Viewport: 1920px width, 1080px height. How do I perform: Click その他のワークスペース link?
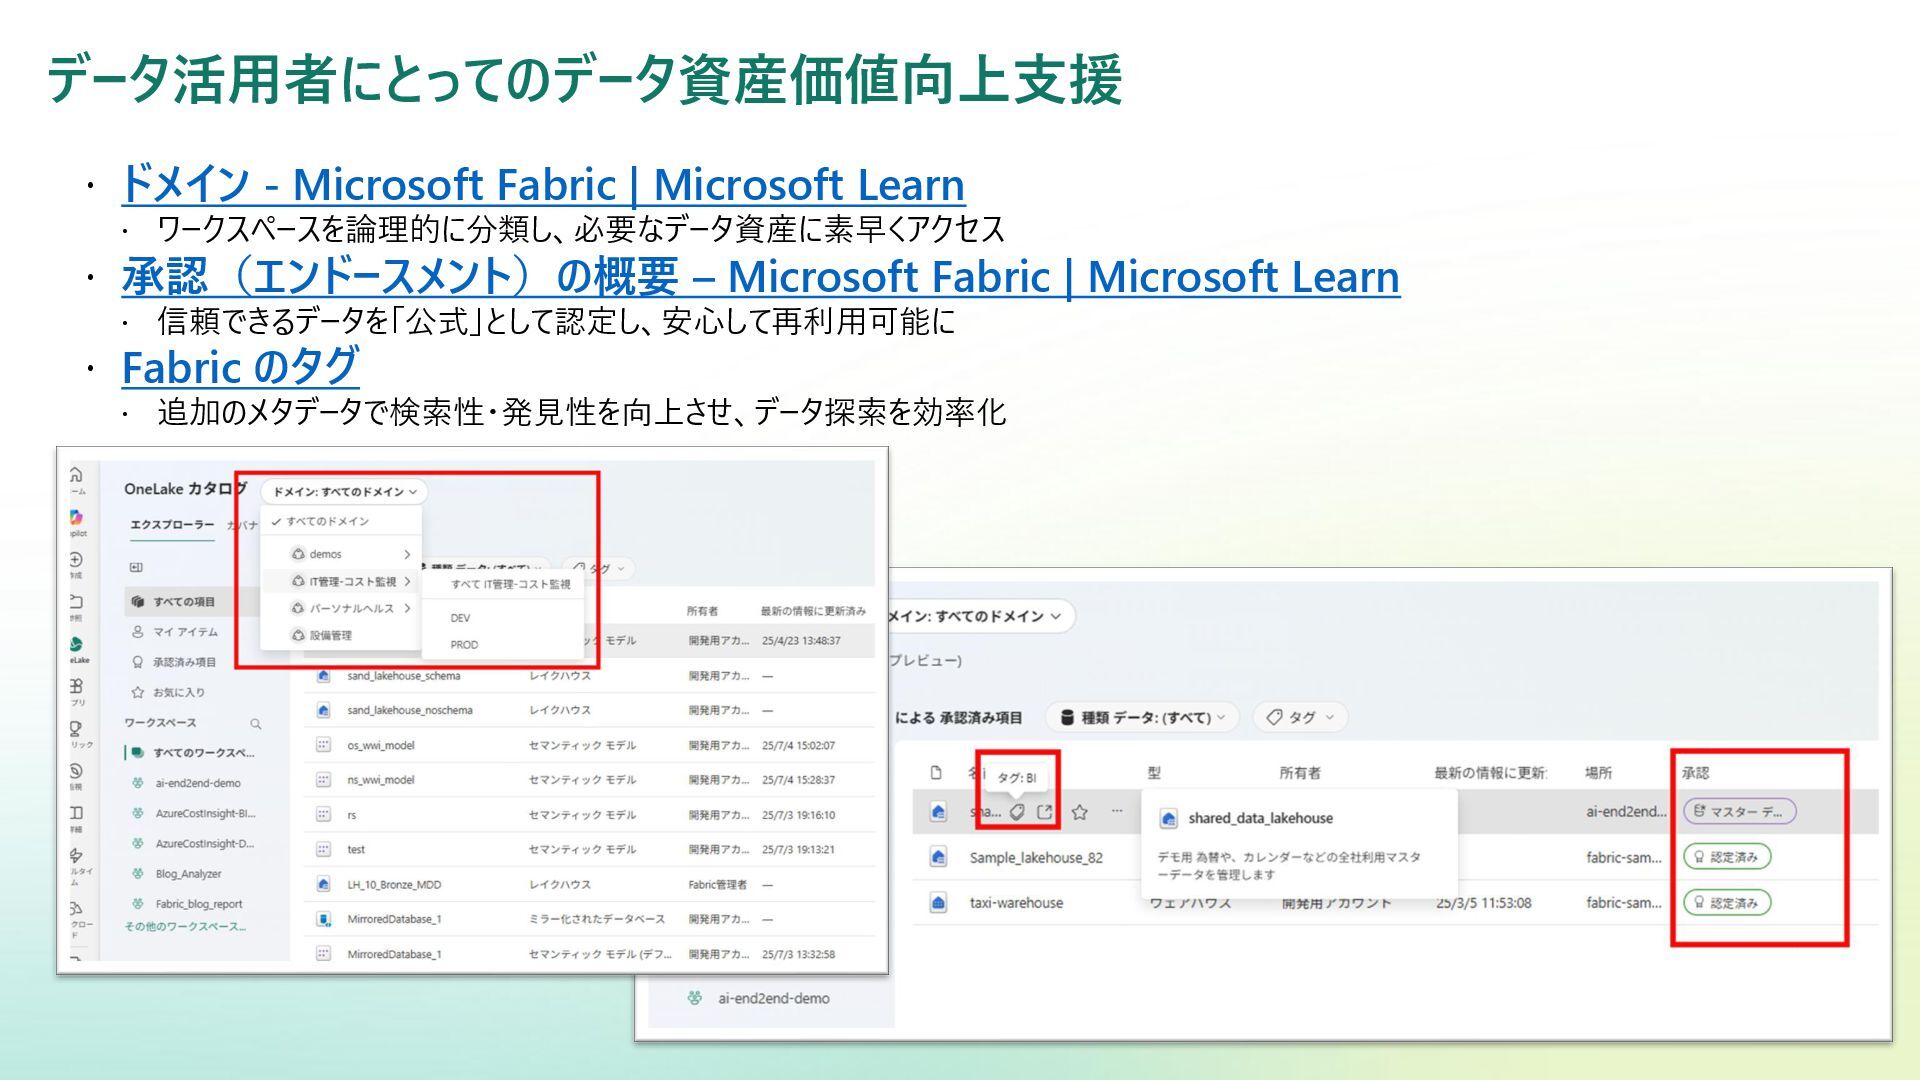point(185,927)
